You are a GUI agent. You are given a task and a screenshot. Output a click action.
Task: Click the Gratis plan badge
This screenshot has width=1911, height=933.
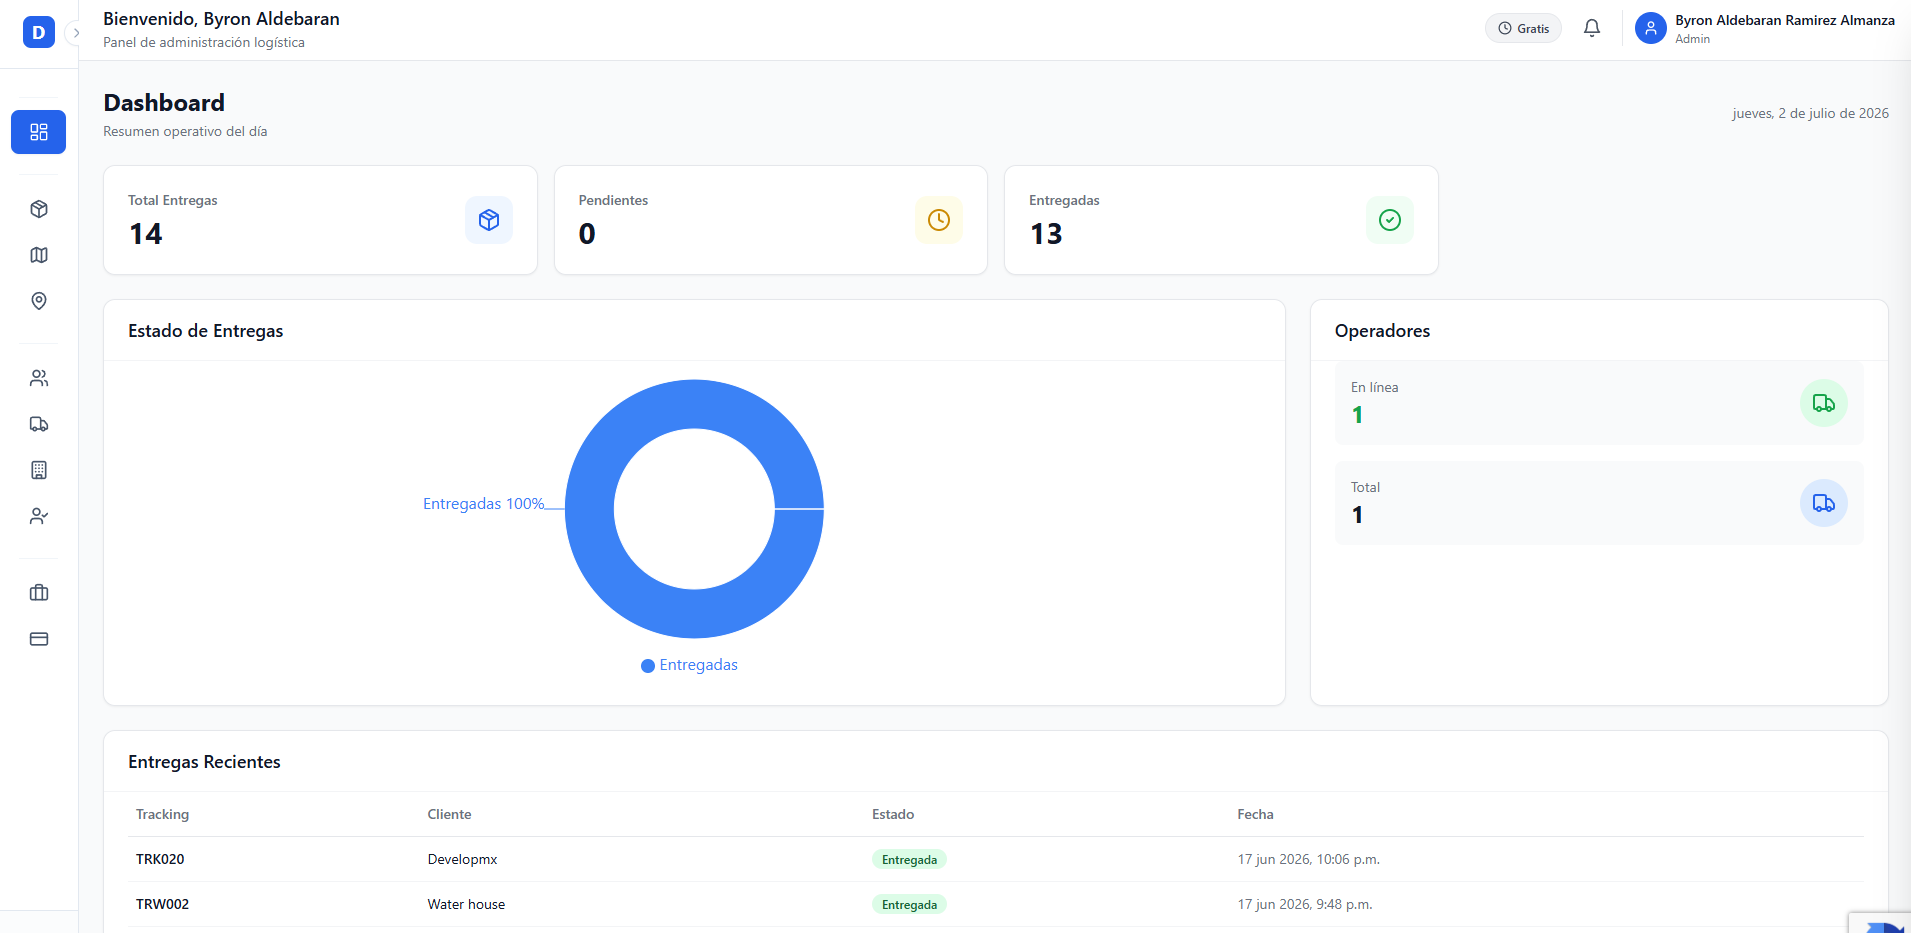(1523, 28)
